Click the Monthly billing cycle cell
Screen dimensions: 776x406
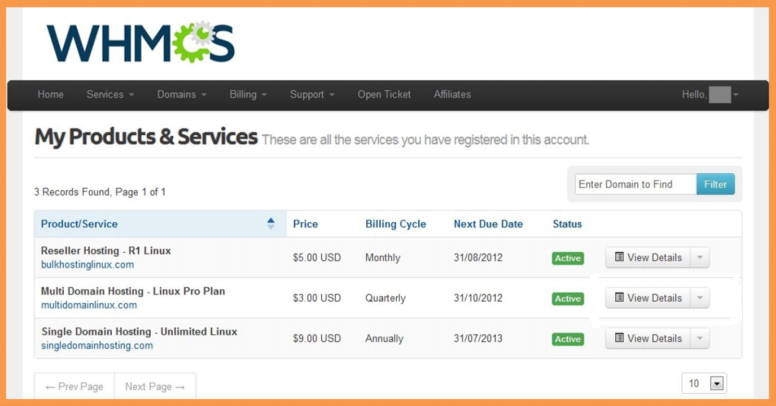coord(383,258)
